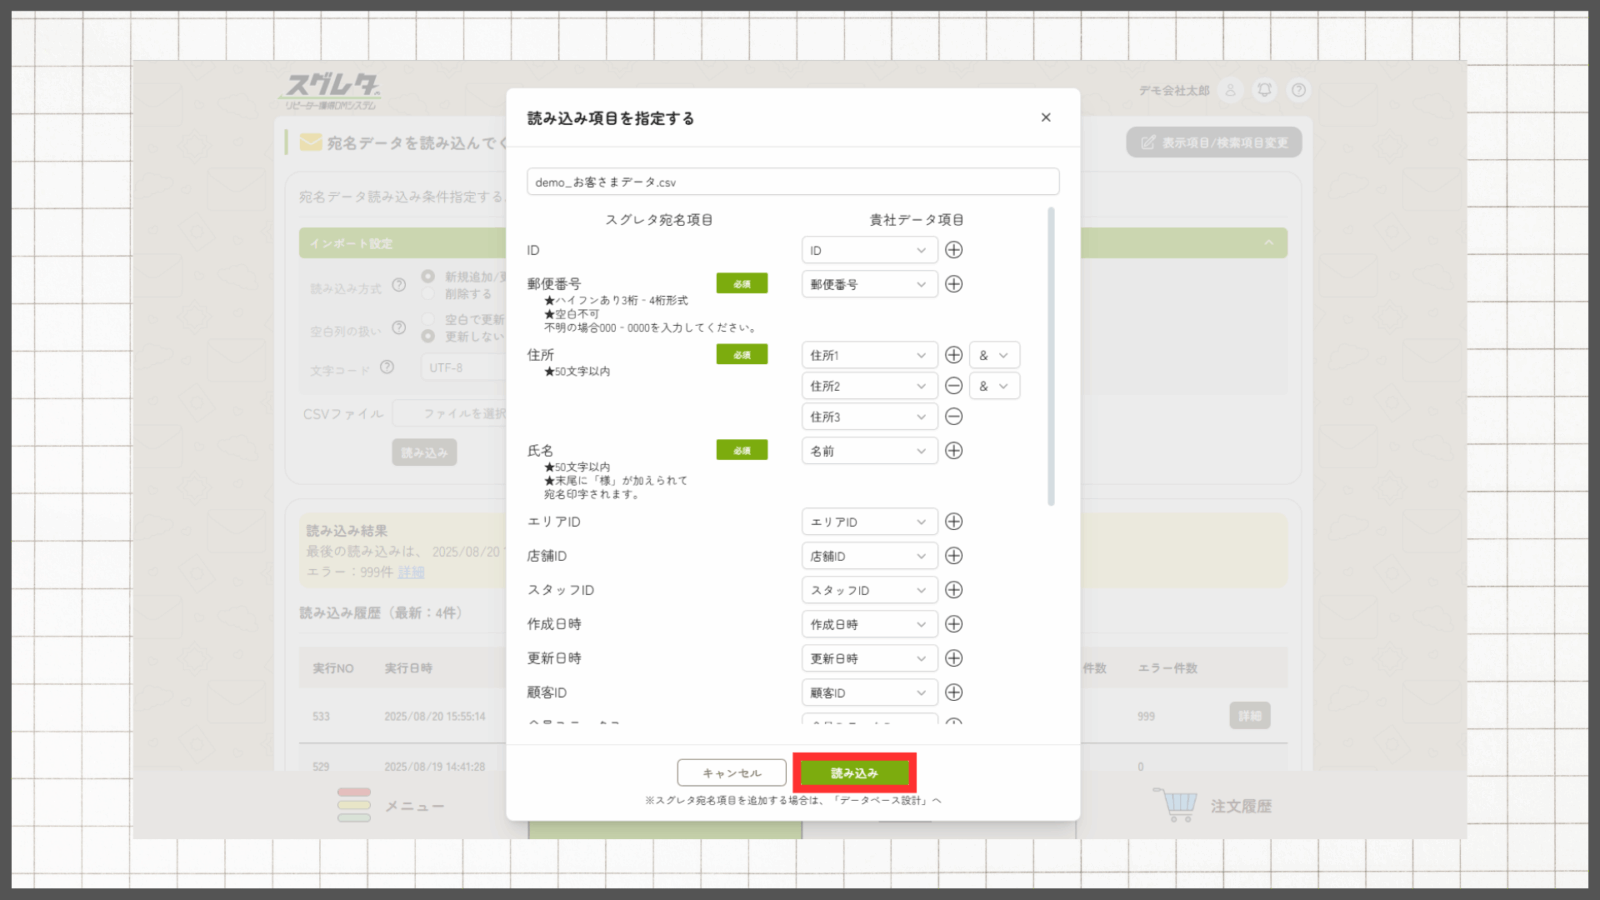Click the demo_お客さまデータ.csv filename field
The image size is (1600, 900).
click(792, 182)
